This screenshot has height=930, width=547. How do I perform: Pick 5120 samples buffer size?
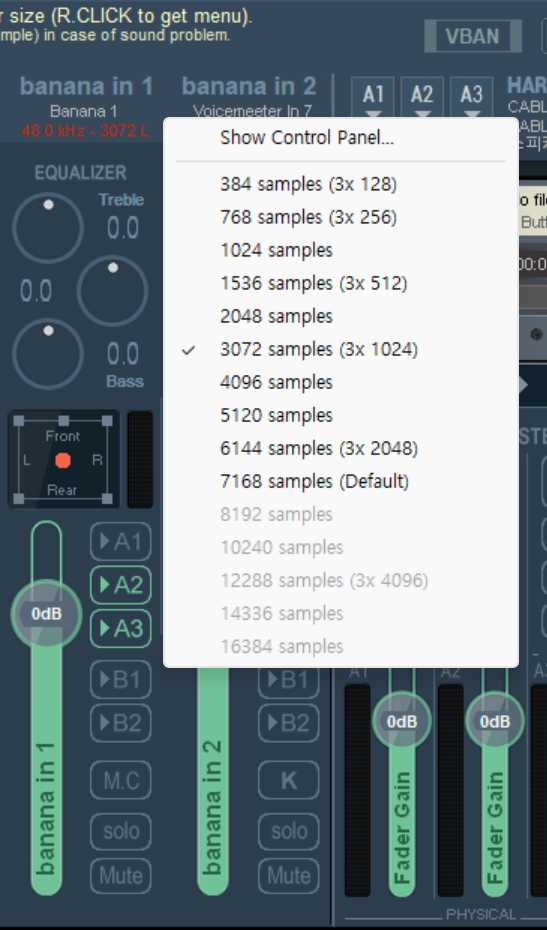[x=341, y=415]
